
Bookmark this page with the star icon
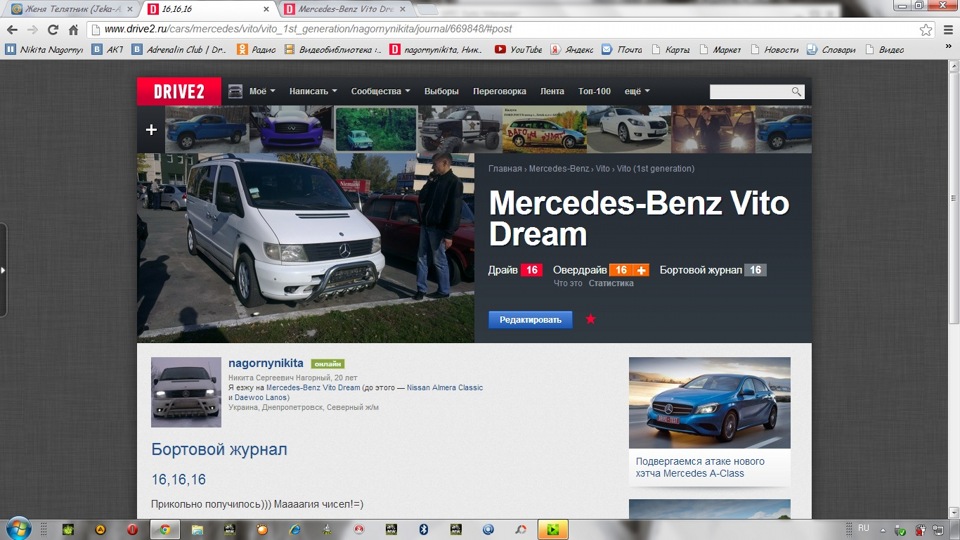925,29
